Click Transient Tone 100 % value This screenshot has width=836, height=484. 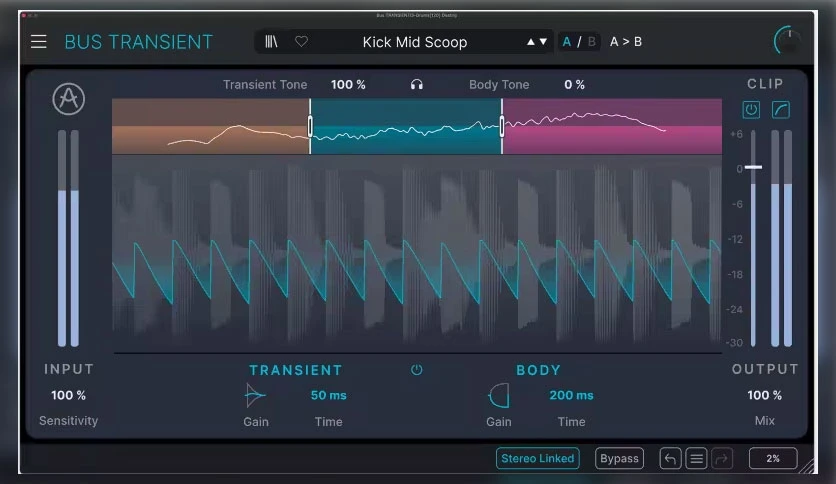pos(348,85)
